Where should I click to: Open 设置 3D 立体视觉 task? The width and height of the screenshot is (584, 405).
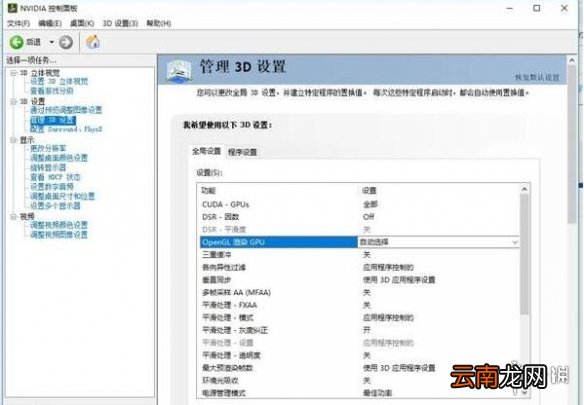[x=59, y=82]
